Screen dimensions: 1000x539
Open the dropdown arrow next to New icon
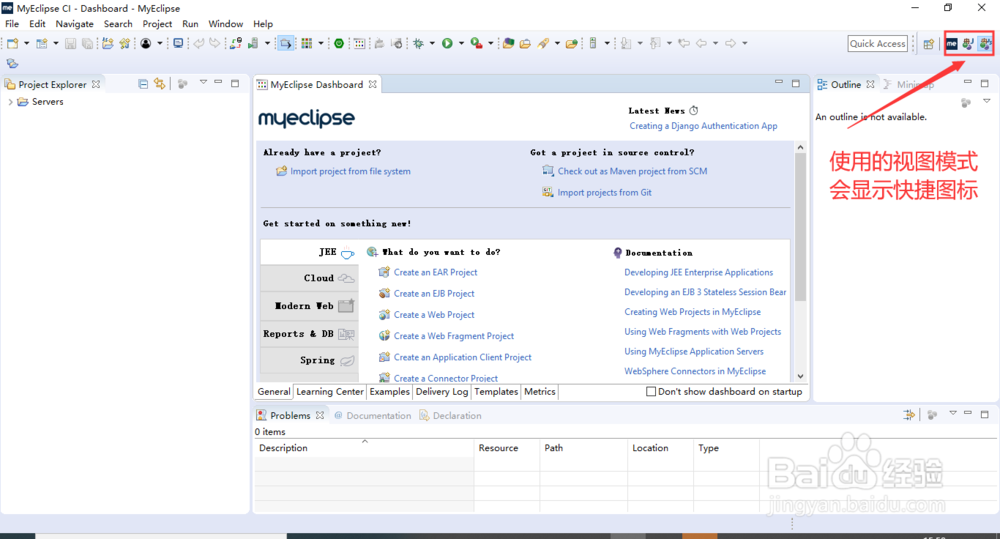(x=26, y=43)
